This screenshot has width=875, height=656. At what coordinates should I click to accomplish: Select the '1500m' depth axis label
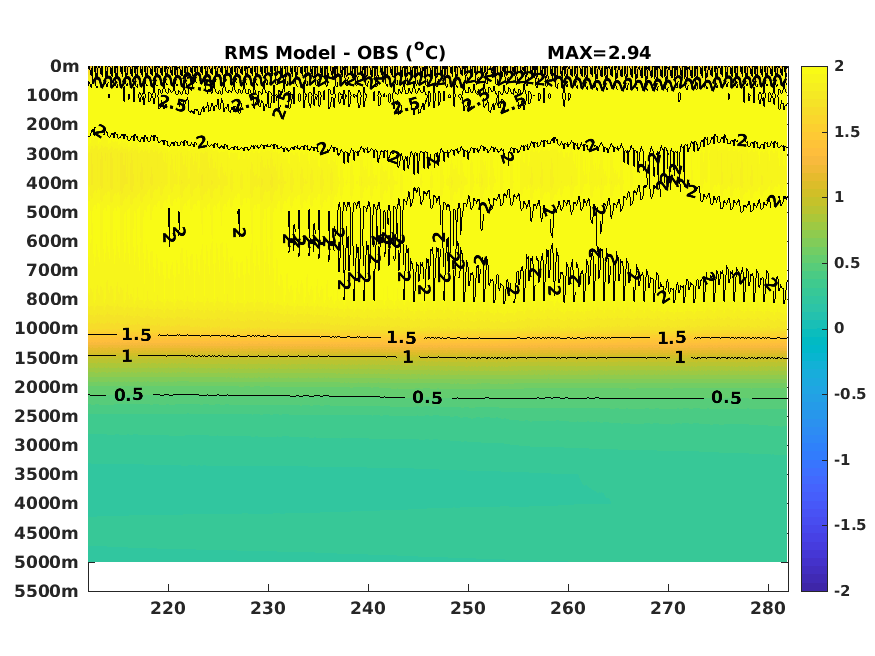click(x=47, y=358)
